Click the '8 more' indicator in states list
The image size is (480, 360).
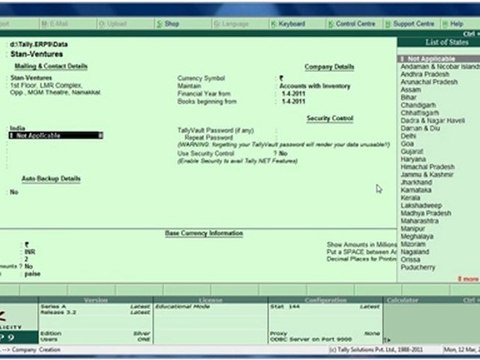coord(468,279)
